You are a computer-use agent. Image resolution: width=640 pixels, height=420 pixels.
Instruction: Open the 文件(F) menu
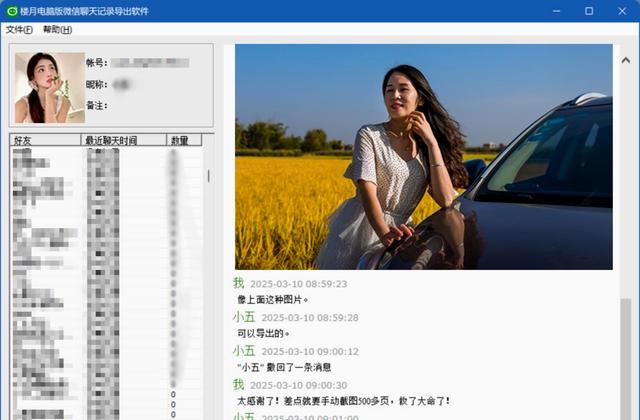19,30
